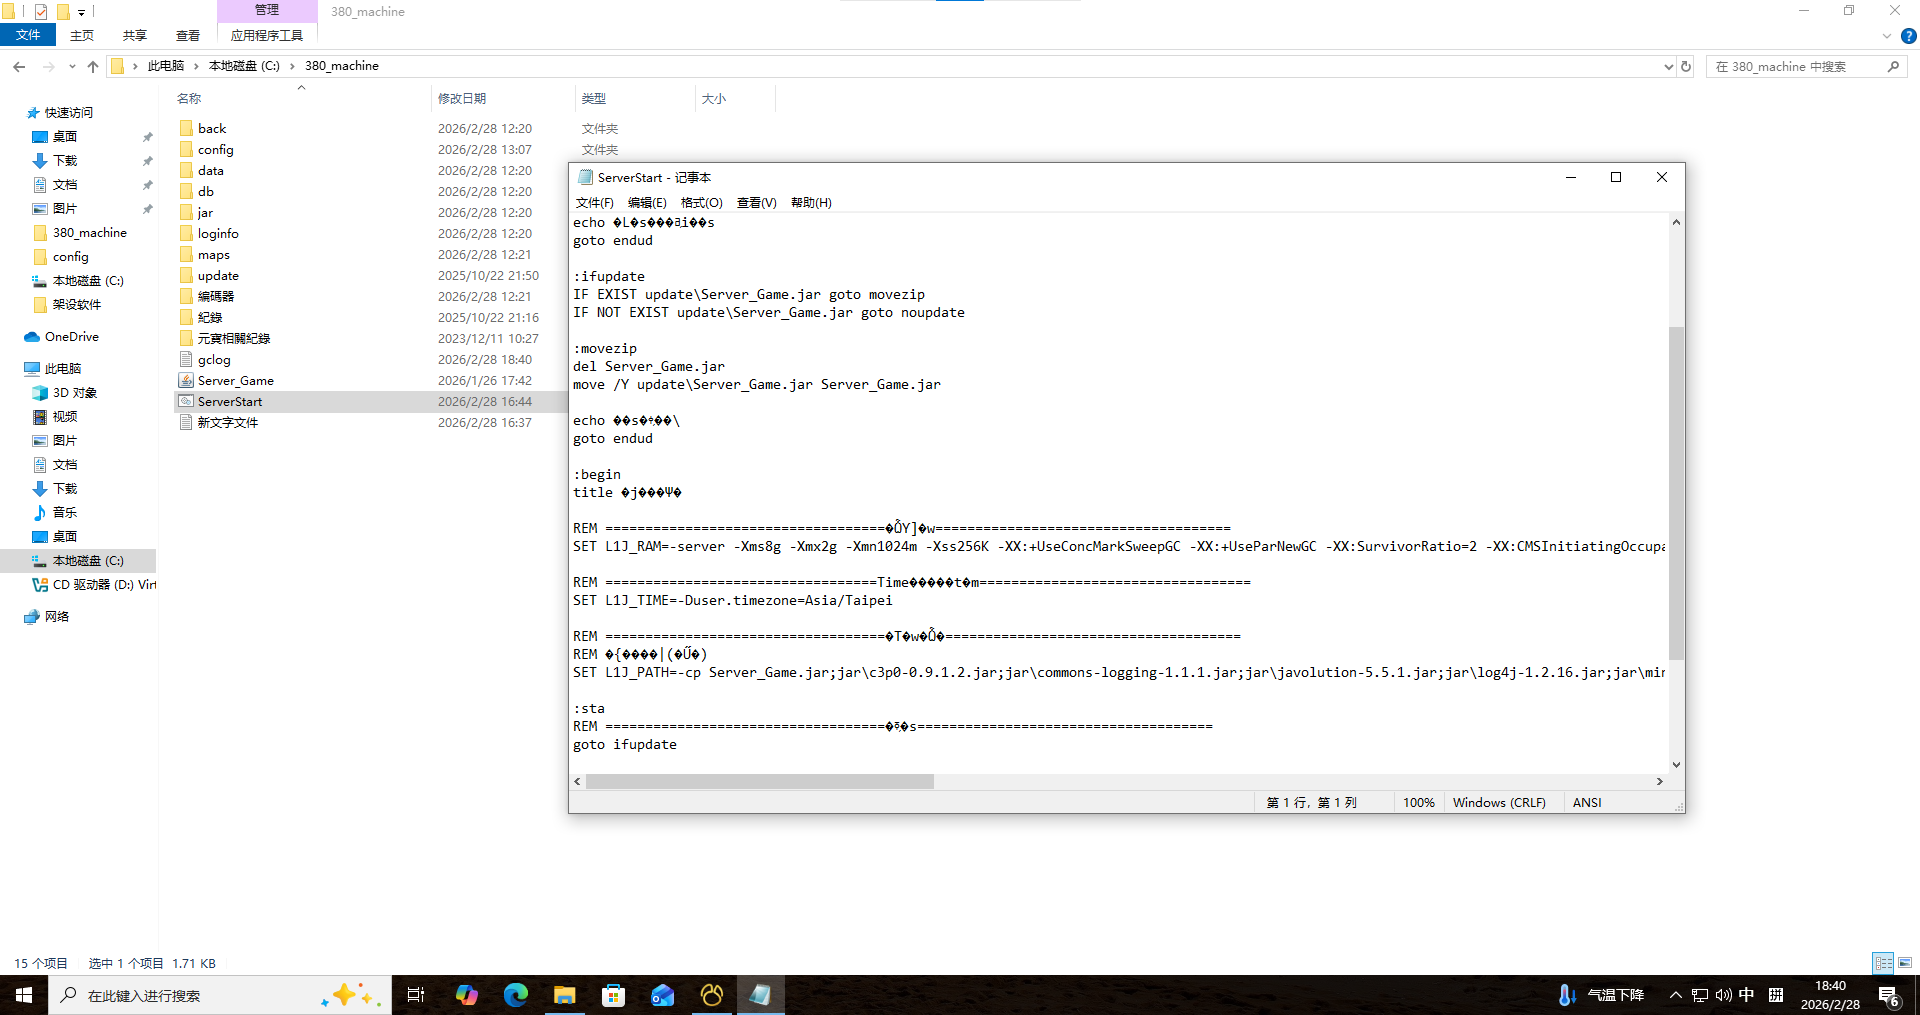The height and width of the screenshot is (1015, 1920).
Task: Select the gclog file
Action: click(x=214, y=359)
